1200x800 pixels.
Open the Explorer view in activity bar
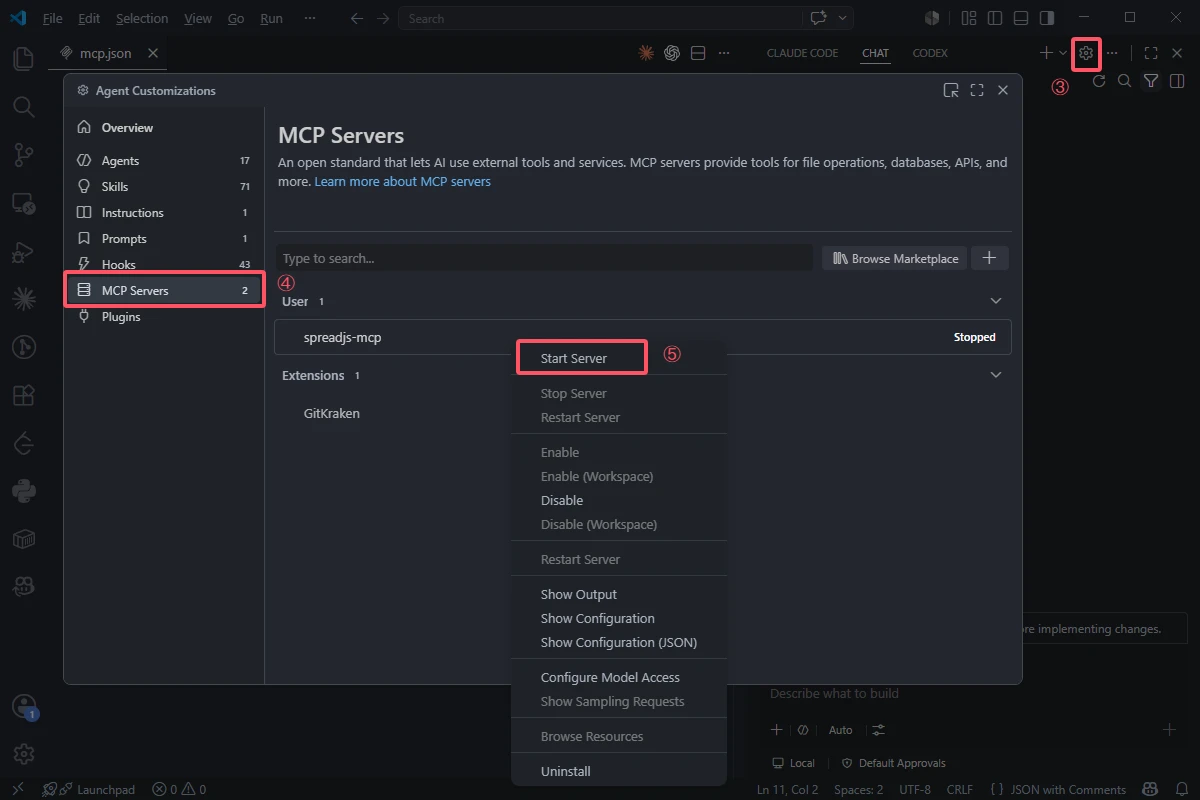point(23,59)
